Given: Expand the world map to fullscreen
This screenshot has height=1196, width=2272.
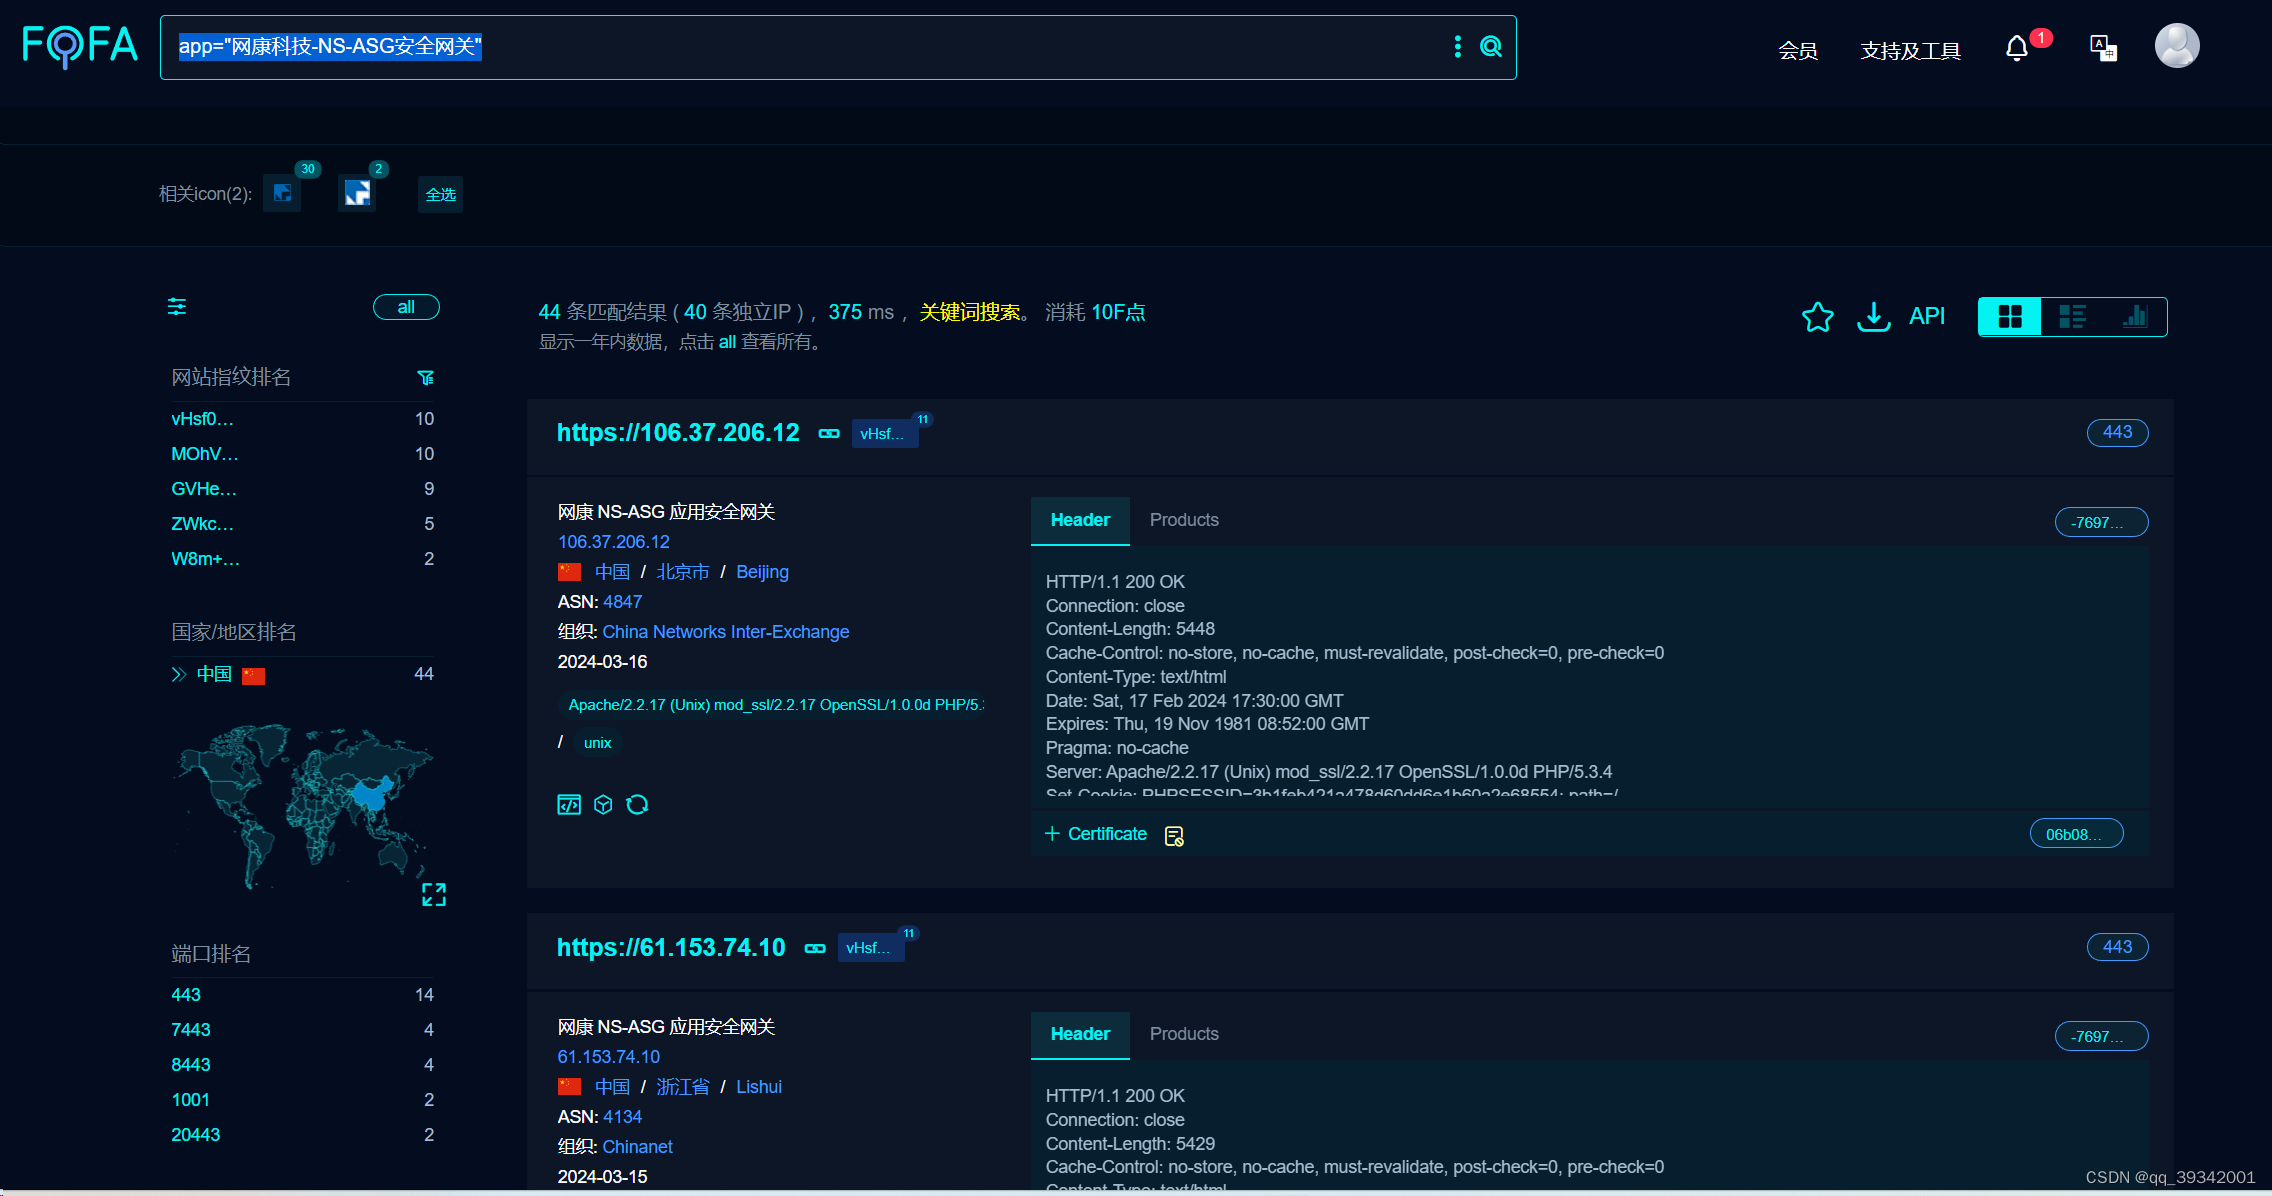Looking at the screenshot, I should [x=433, y=894].
